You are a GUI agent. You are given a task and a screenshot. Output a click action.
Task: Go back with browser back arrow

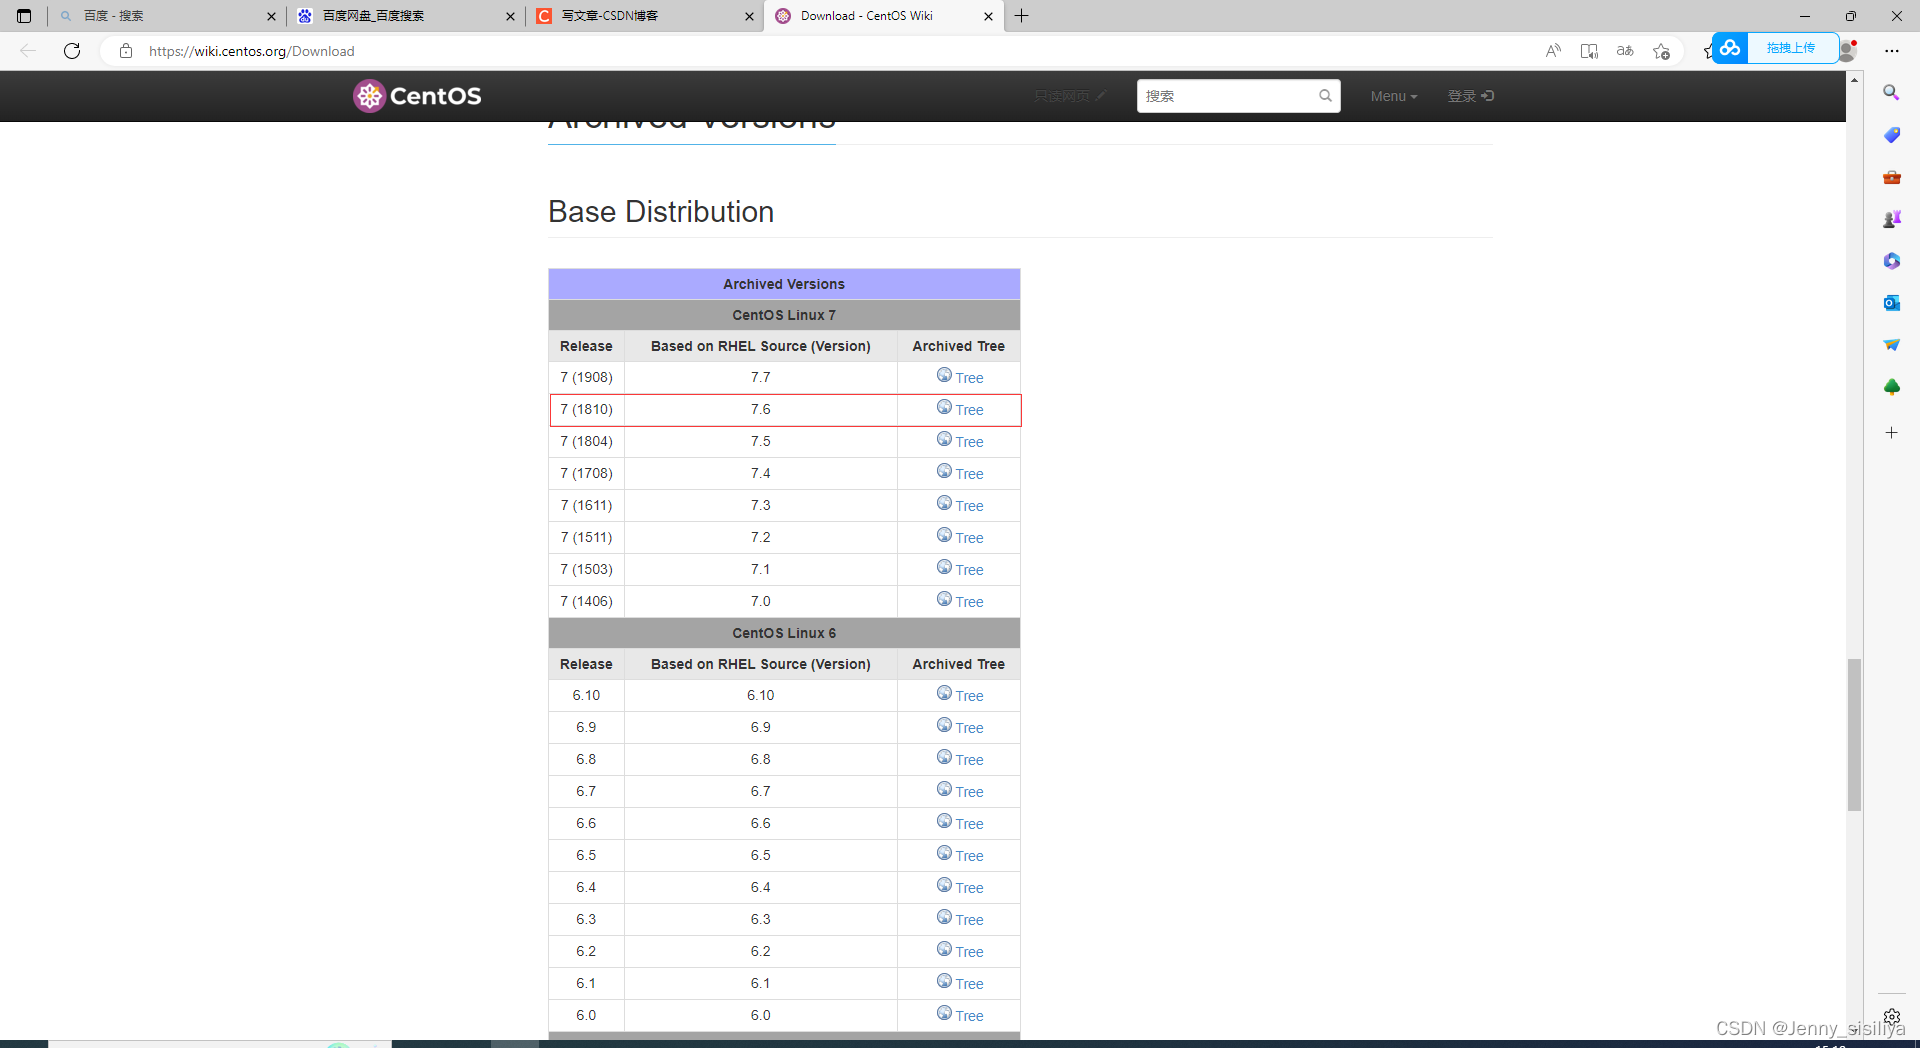(x=28, y=51)
